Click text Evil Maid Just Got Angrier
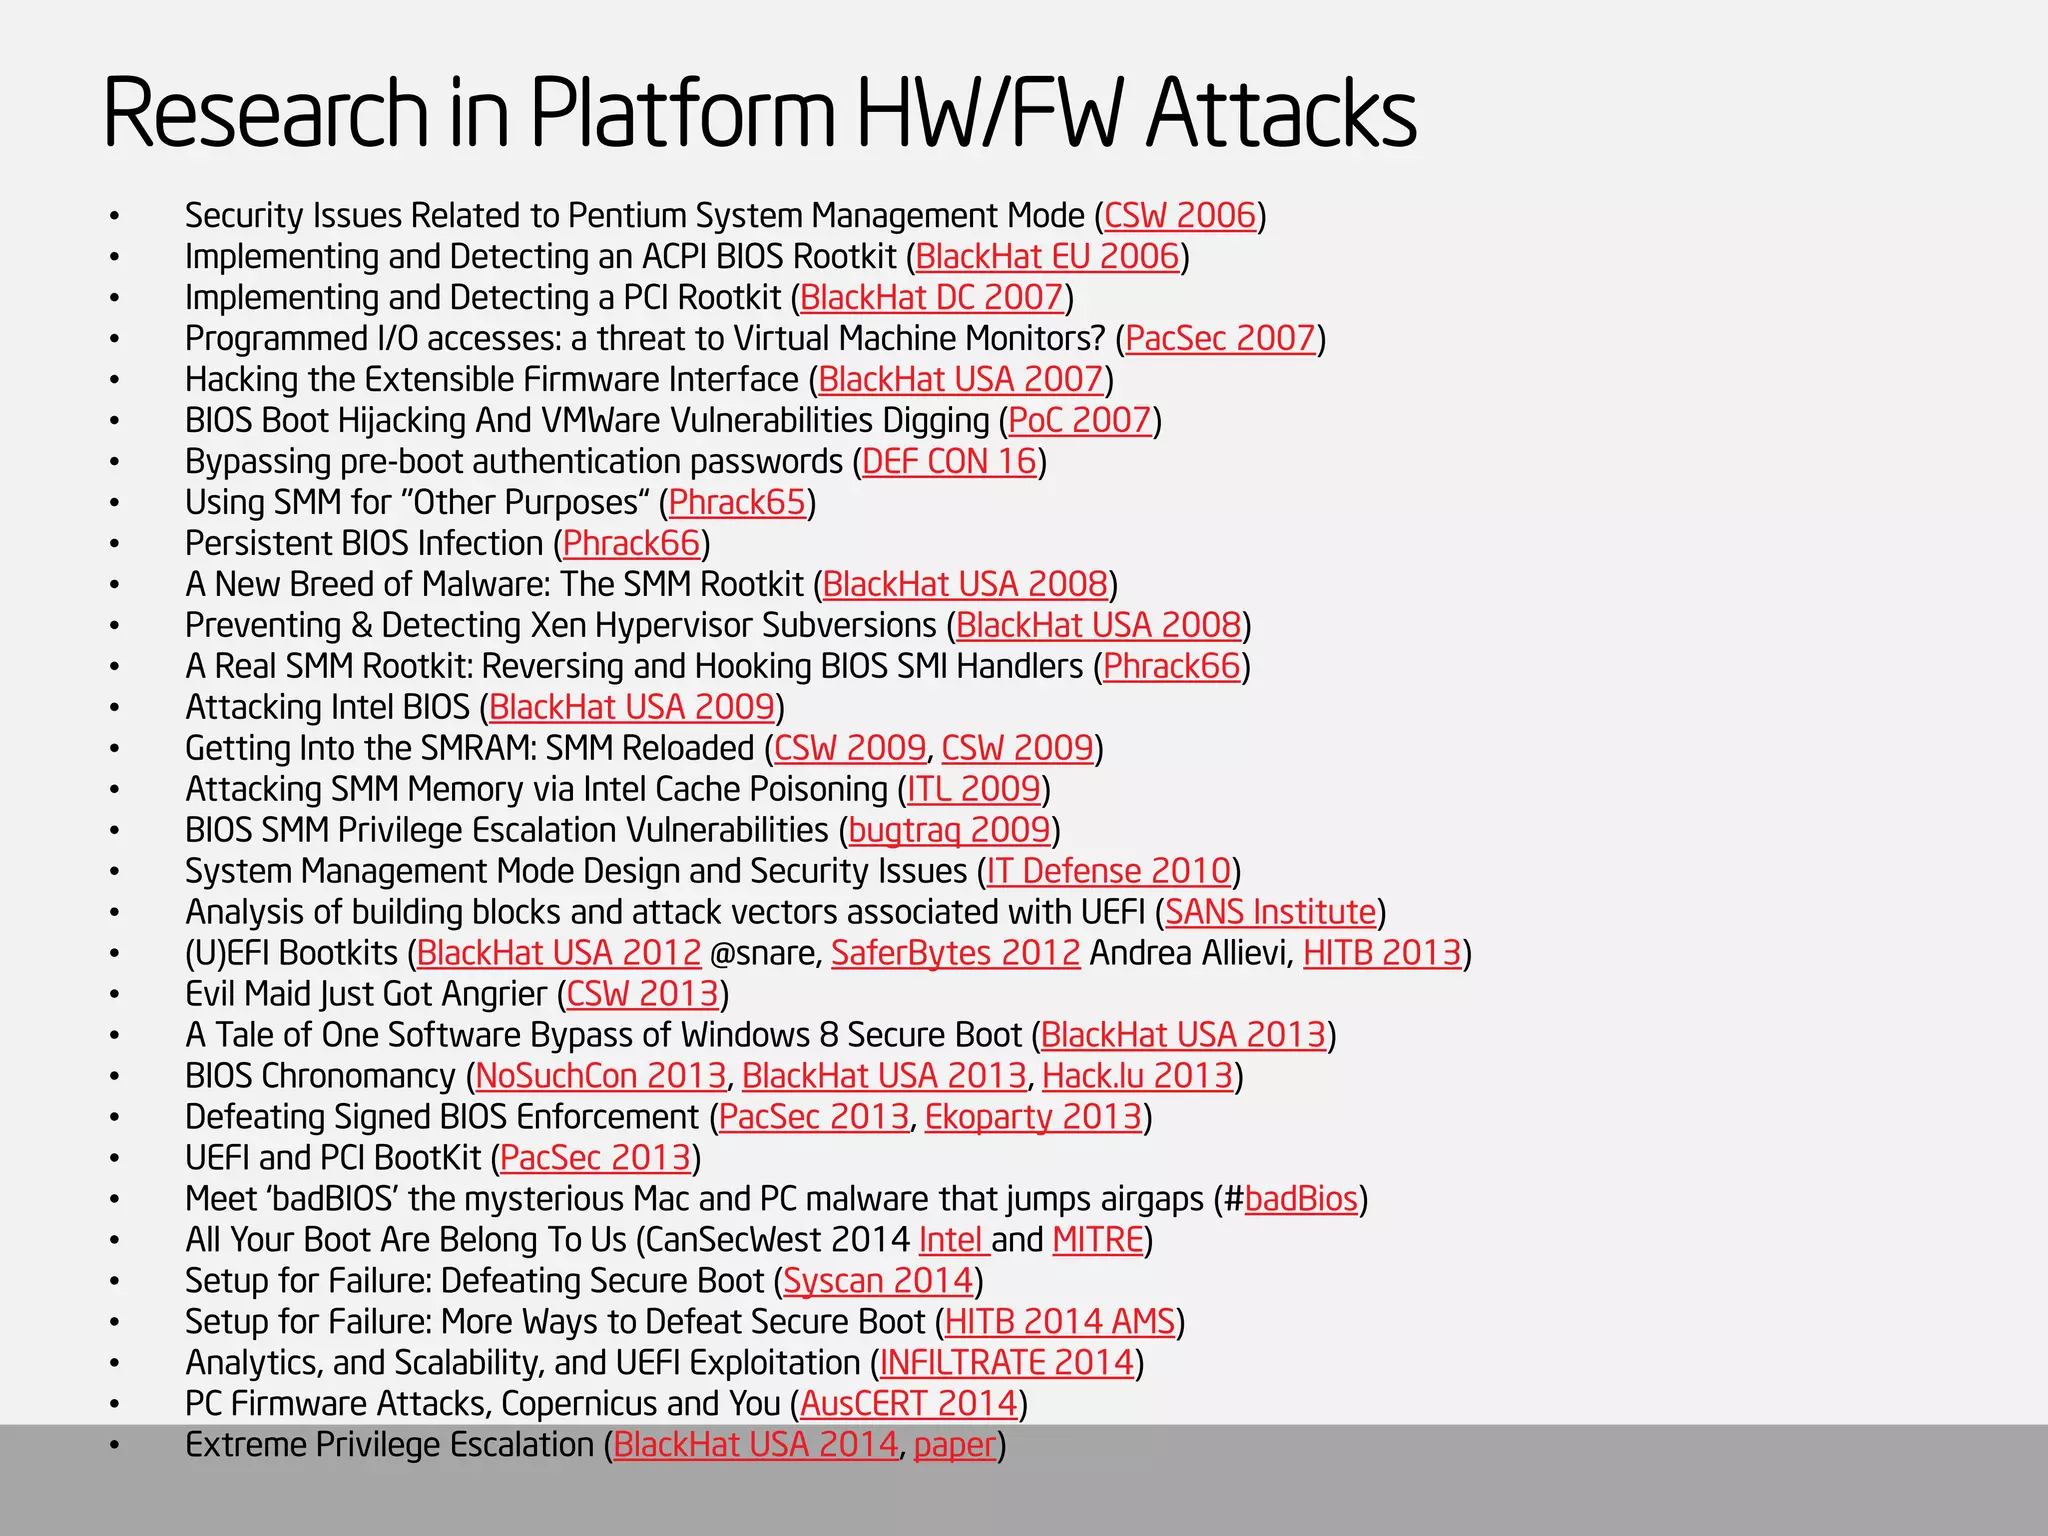 [x=366, y=995]
